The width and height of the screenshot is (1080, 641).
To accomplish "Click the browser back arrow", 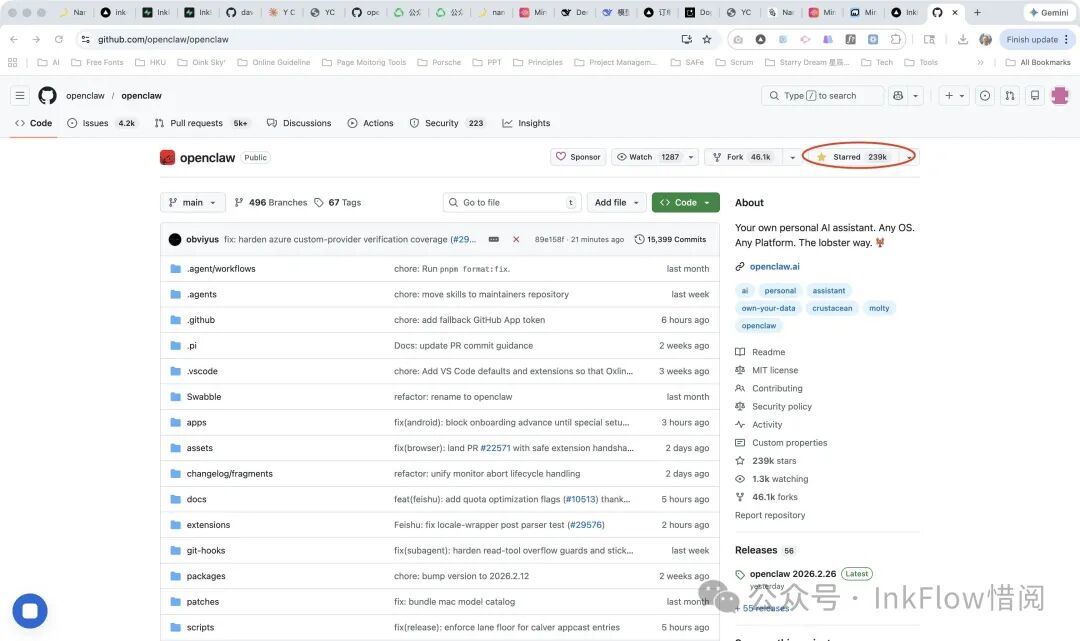I will [x=14, y=39].
